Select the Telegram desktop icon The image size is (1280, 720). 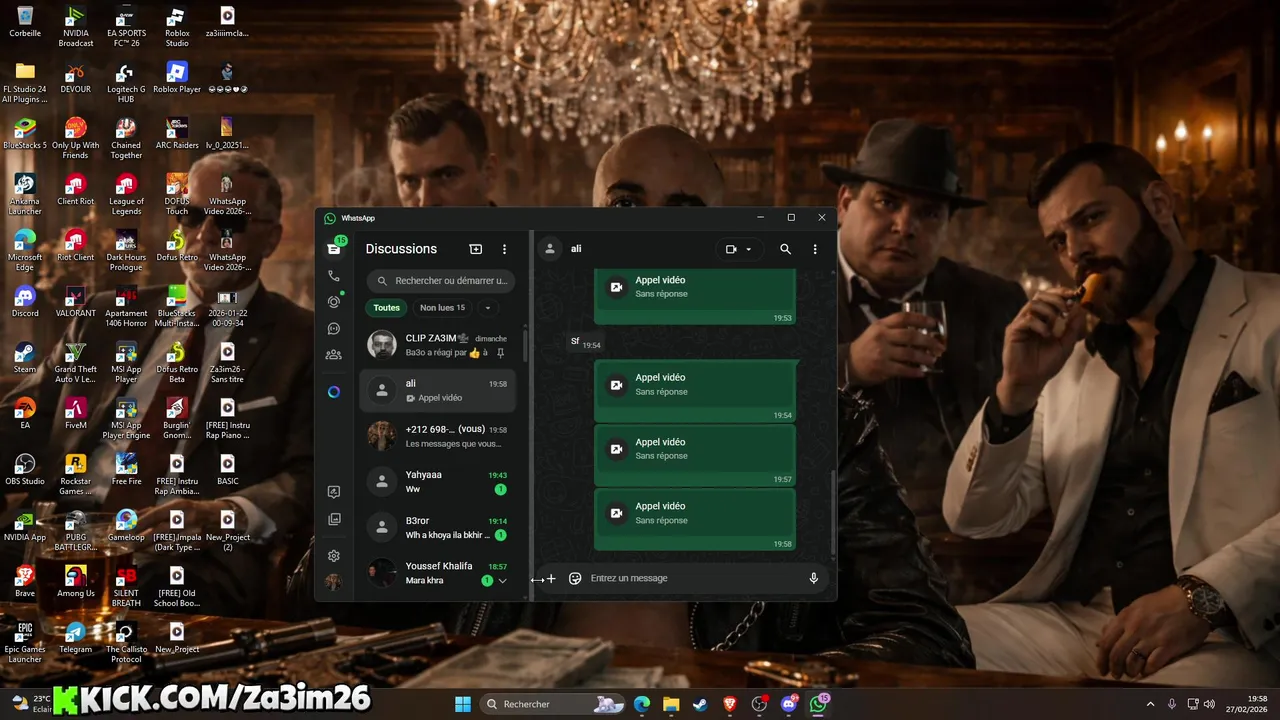tap(76, 638)
